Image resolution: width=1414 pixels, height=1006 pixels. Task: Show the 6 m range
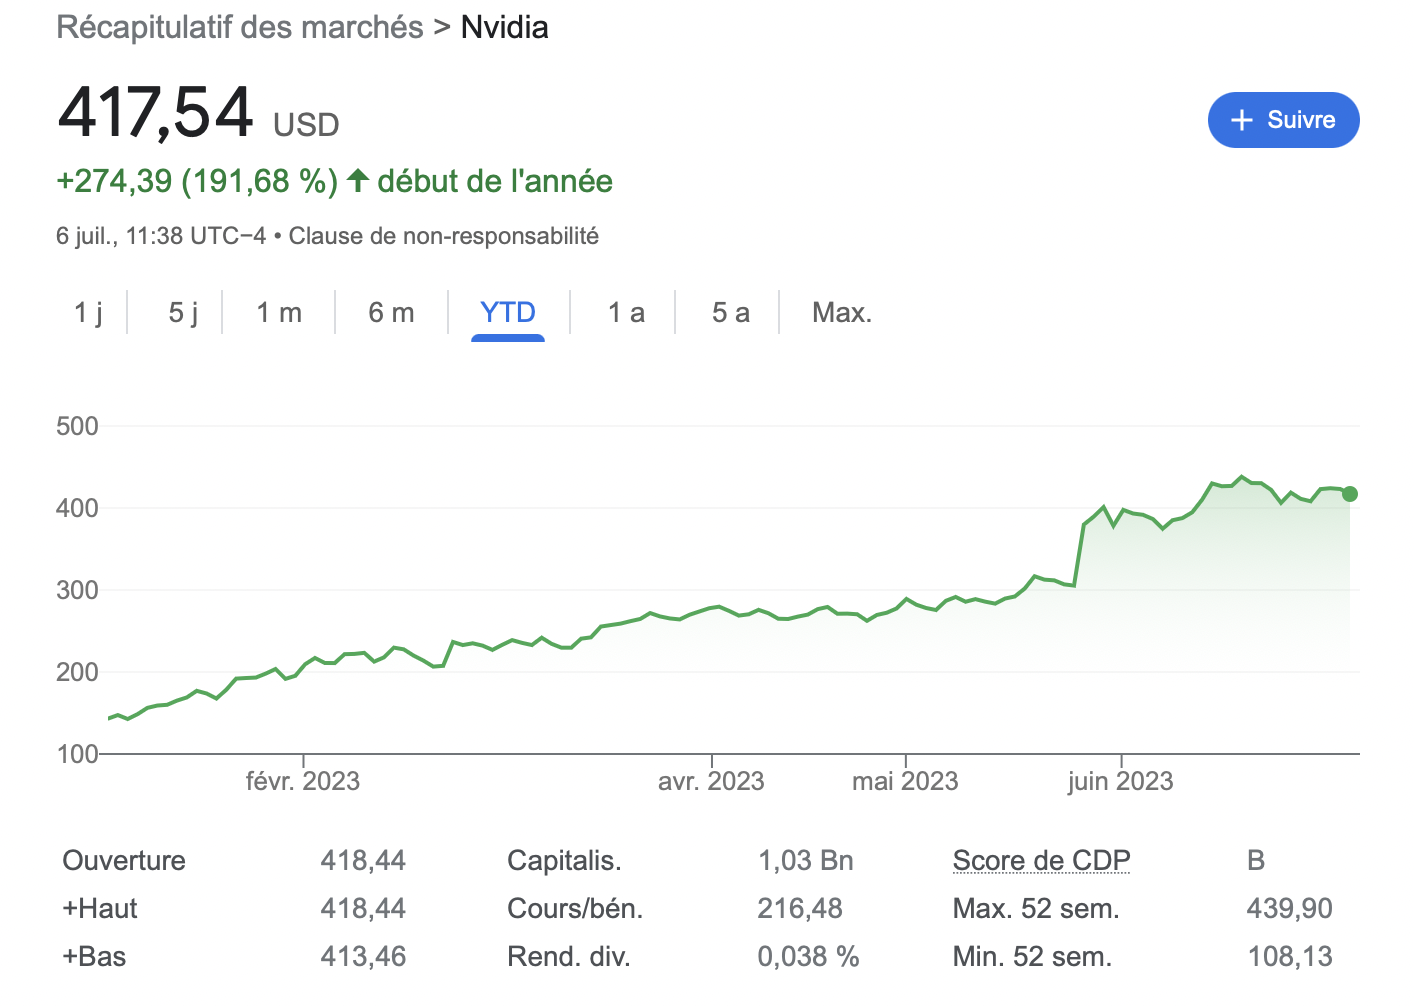click(x=391, y=313)
